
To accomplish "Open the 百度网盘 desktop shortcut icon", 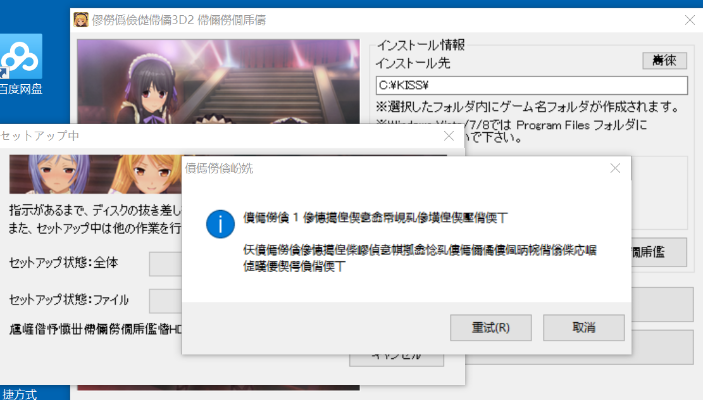I will [21, 57].
